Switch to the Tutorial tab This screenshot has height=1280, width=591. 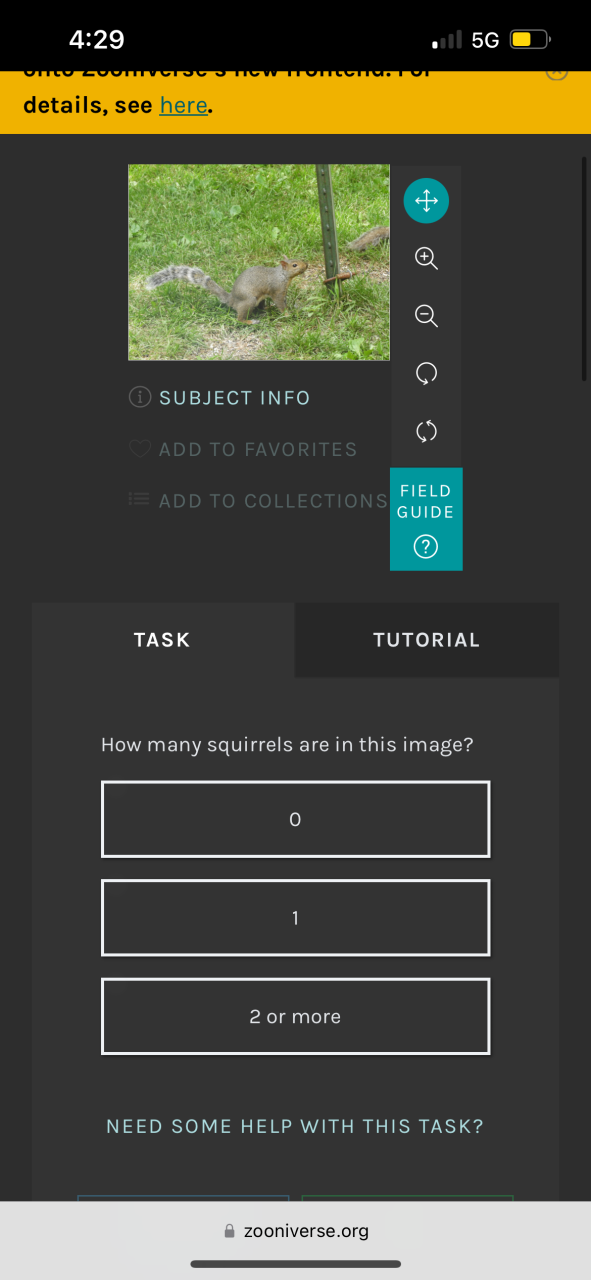[427, 640]
